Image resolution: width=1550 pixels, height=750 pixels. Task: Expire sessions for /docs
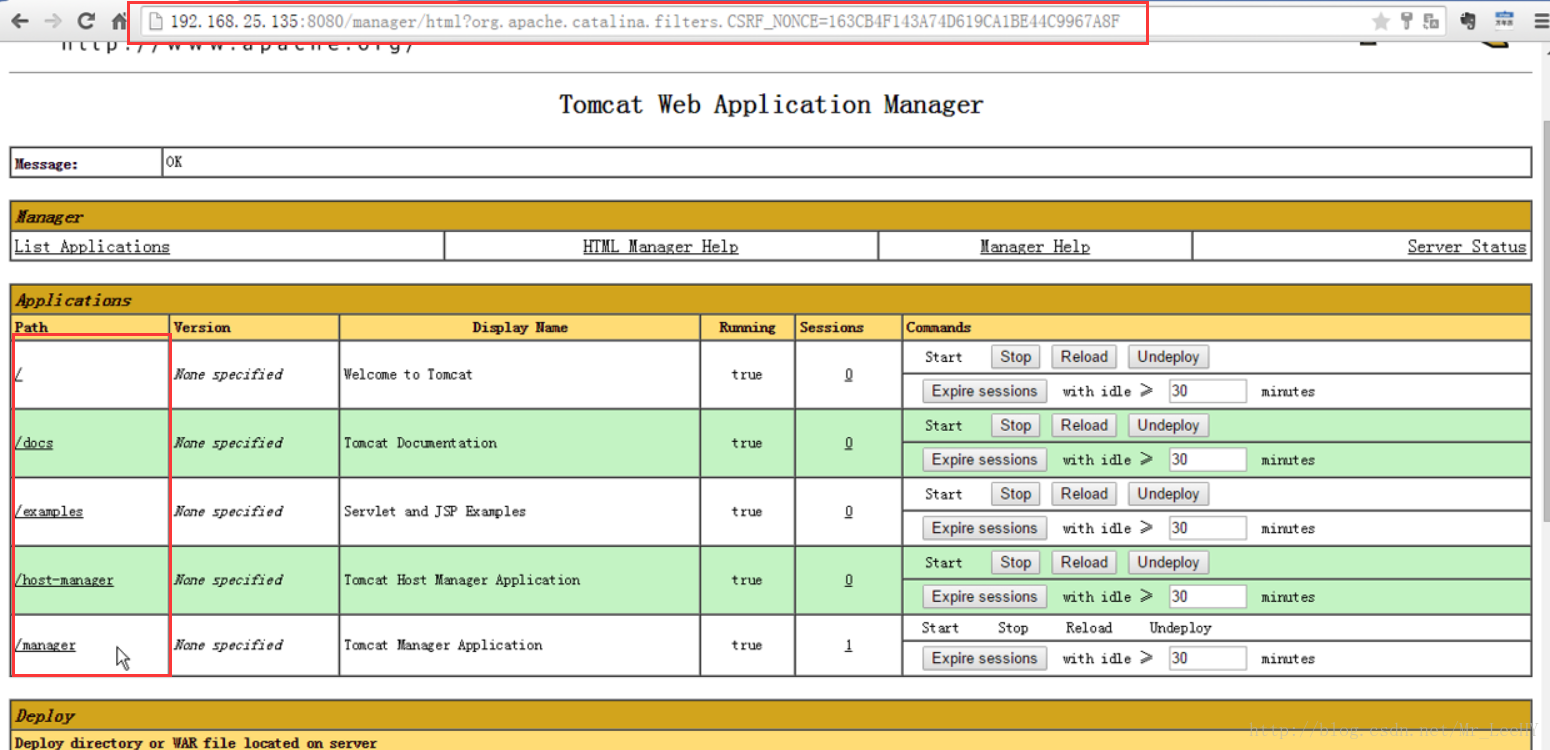[x=984, y=460]
